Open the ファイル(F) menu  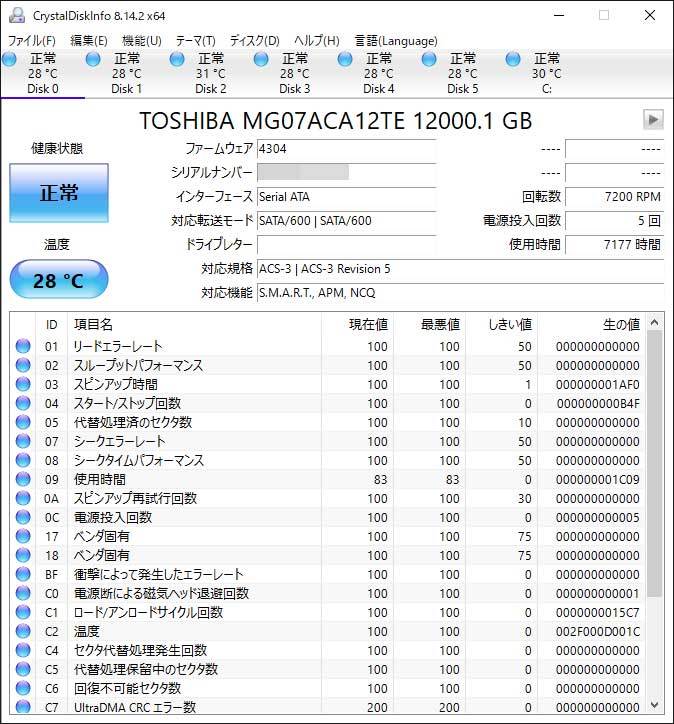[32, 41]
